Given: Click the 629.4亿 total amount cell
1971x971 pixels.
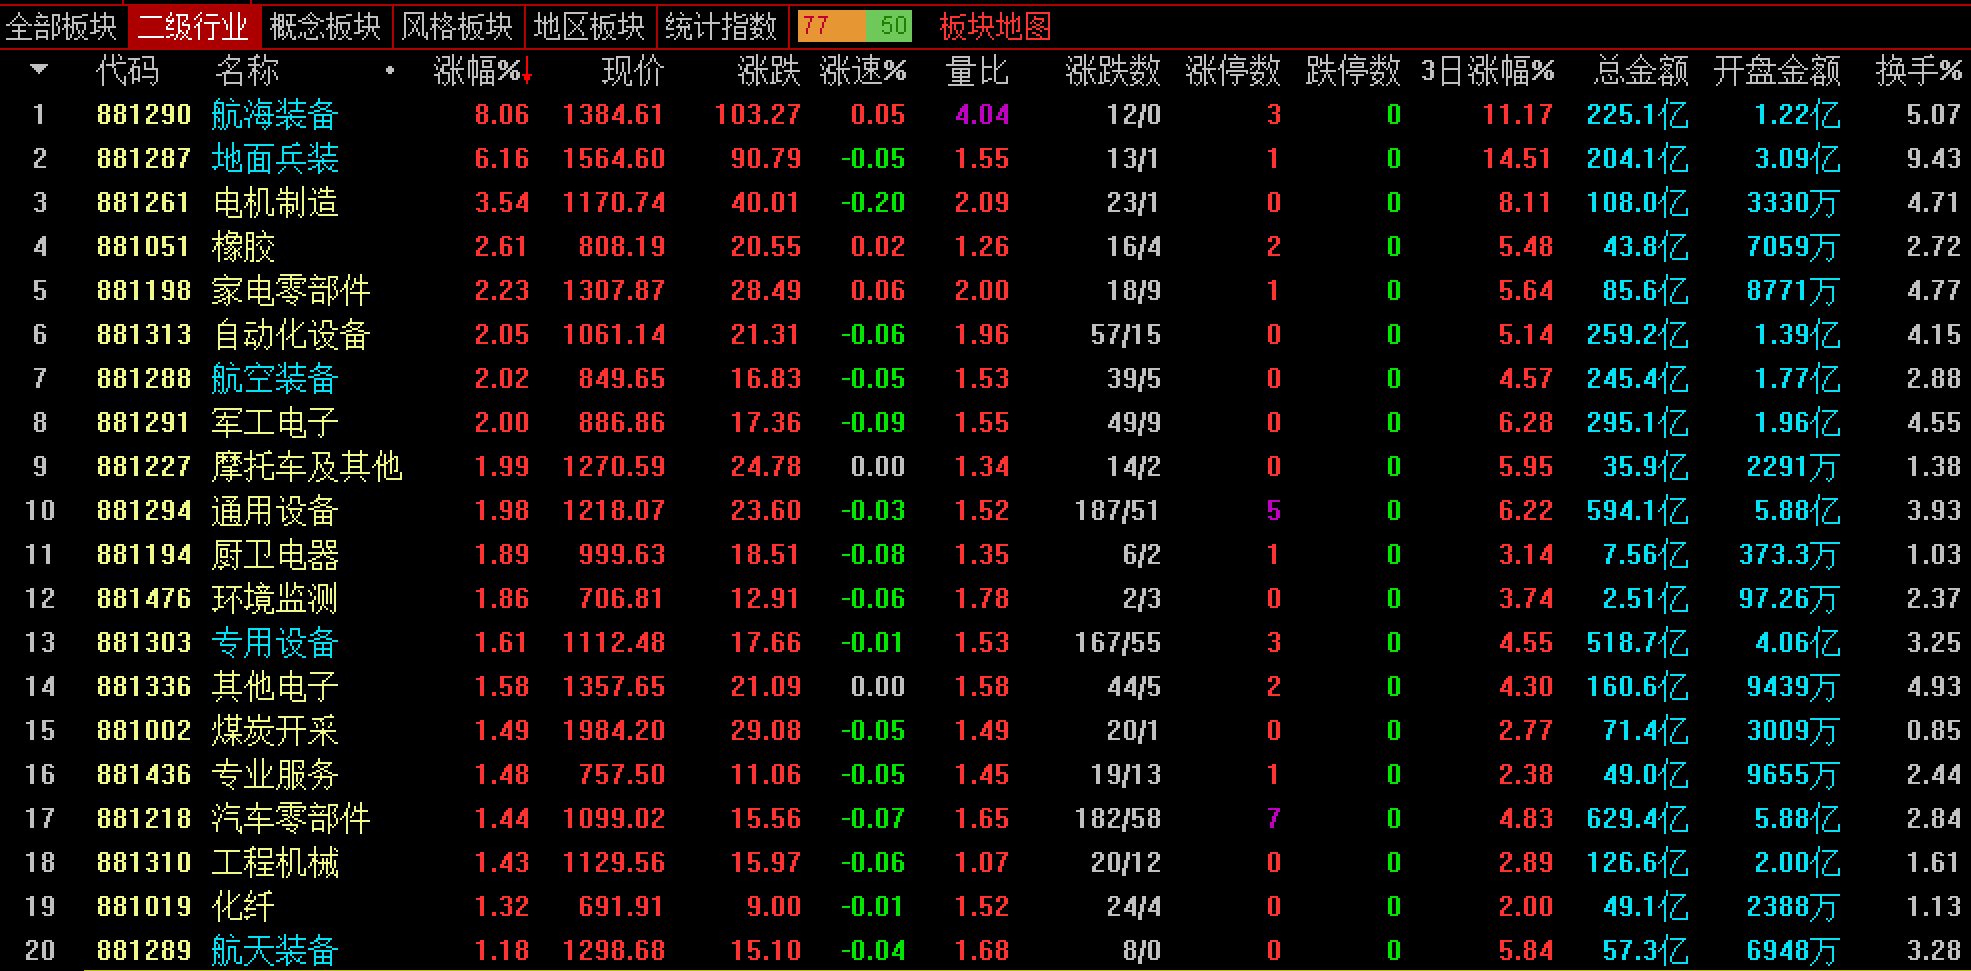Looking at the screenshot, I should pyautogui.click(x=1637, y=818).
